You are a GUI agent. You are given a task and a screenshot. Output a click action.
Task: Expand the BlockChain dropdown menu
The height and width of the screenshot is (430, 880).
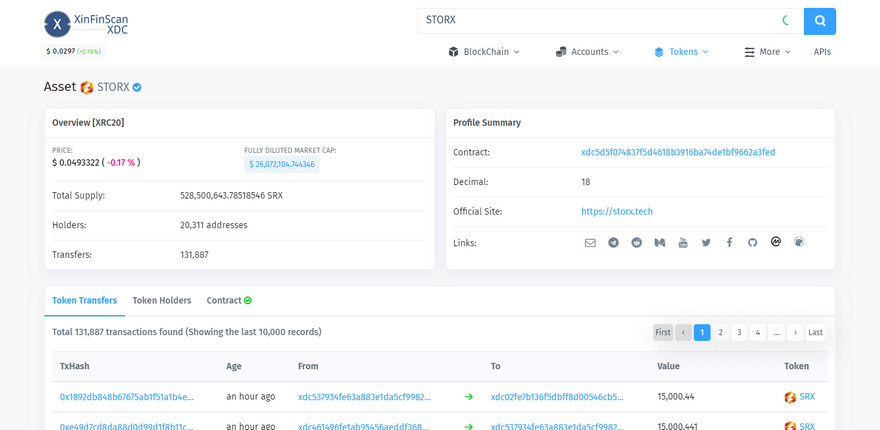(484, 52)
